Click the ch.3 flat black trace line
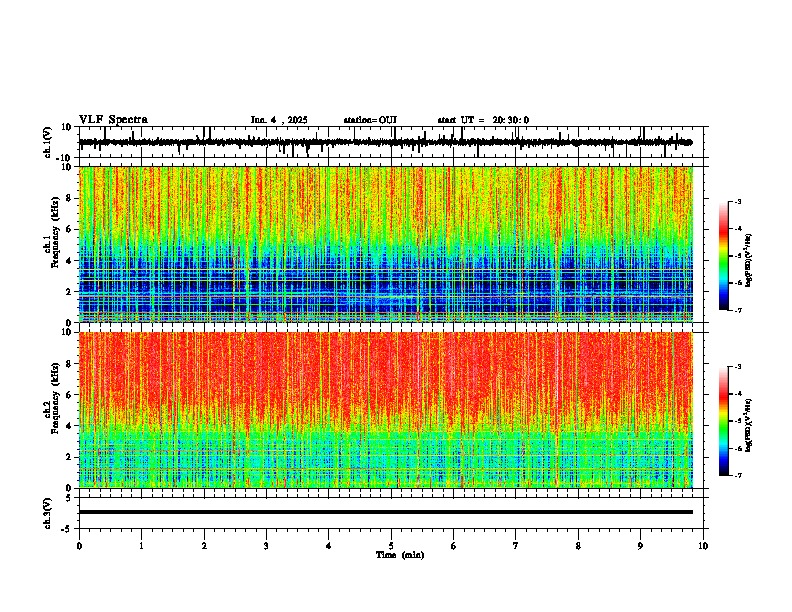 pos(385,512)
